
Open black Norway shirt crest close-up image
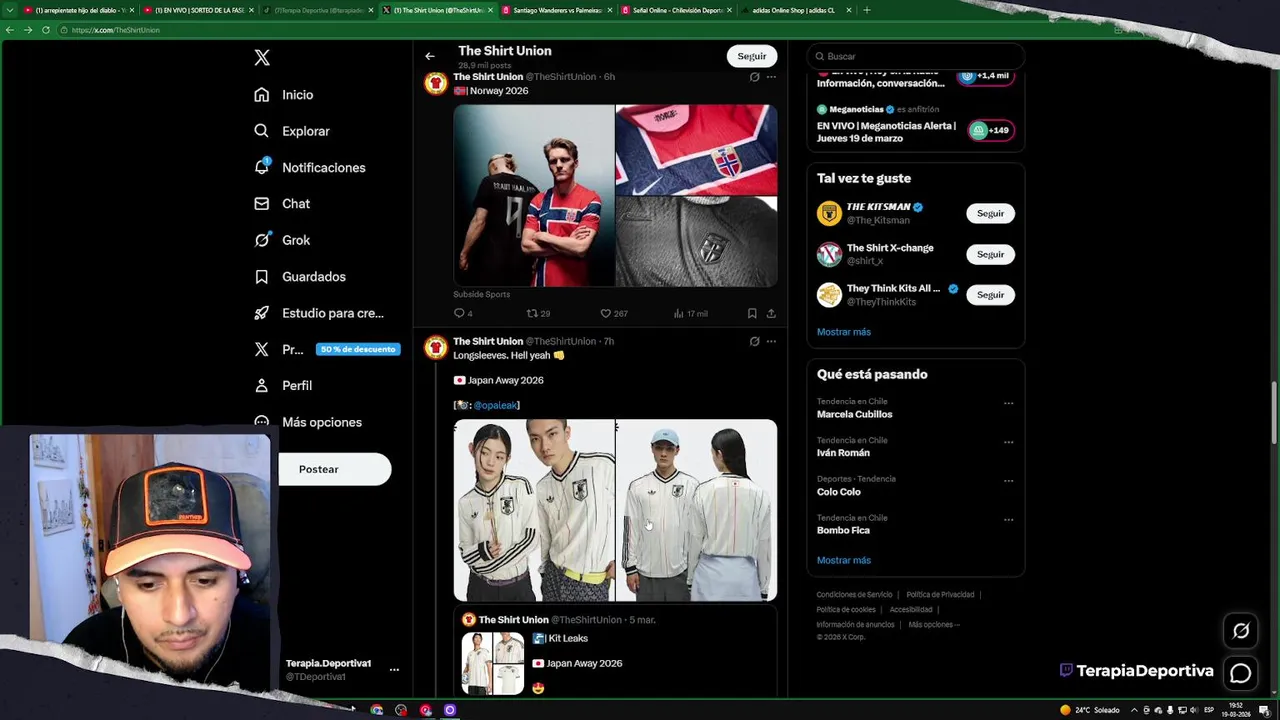click(x=696, y=242)
